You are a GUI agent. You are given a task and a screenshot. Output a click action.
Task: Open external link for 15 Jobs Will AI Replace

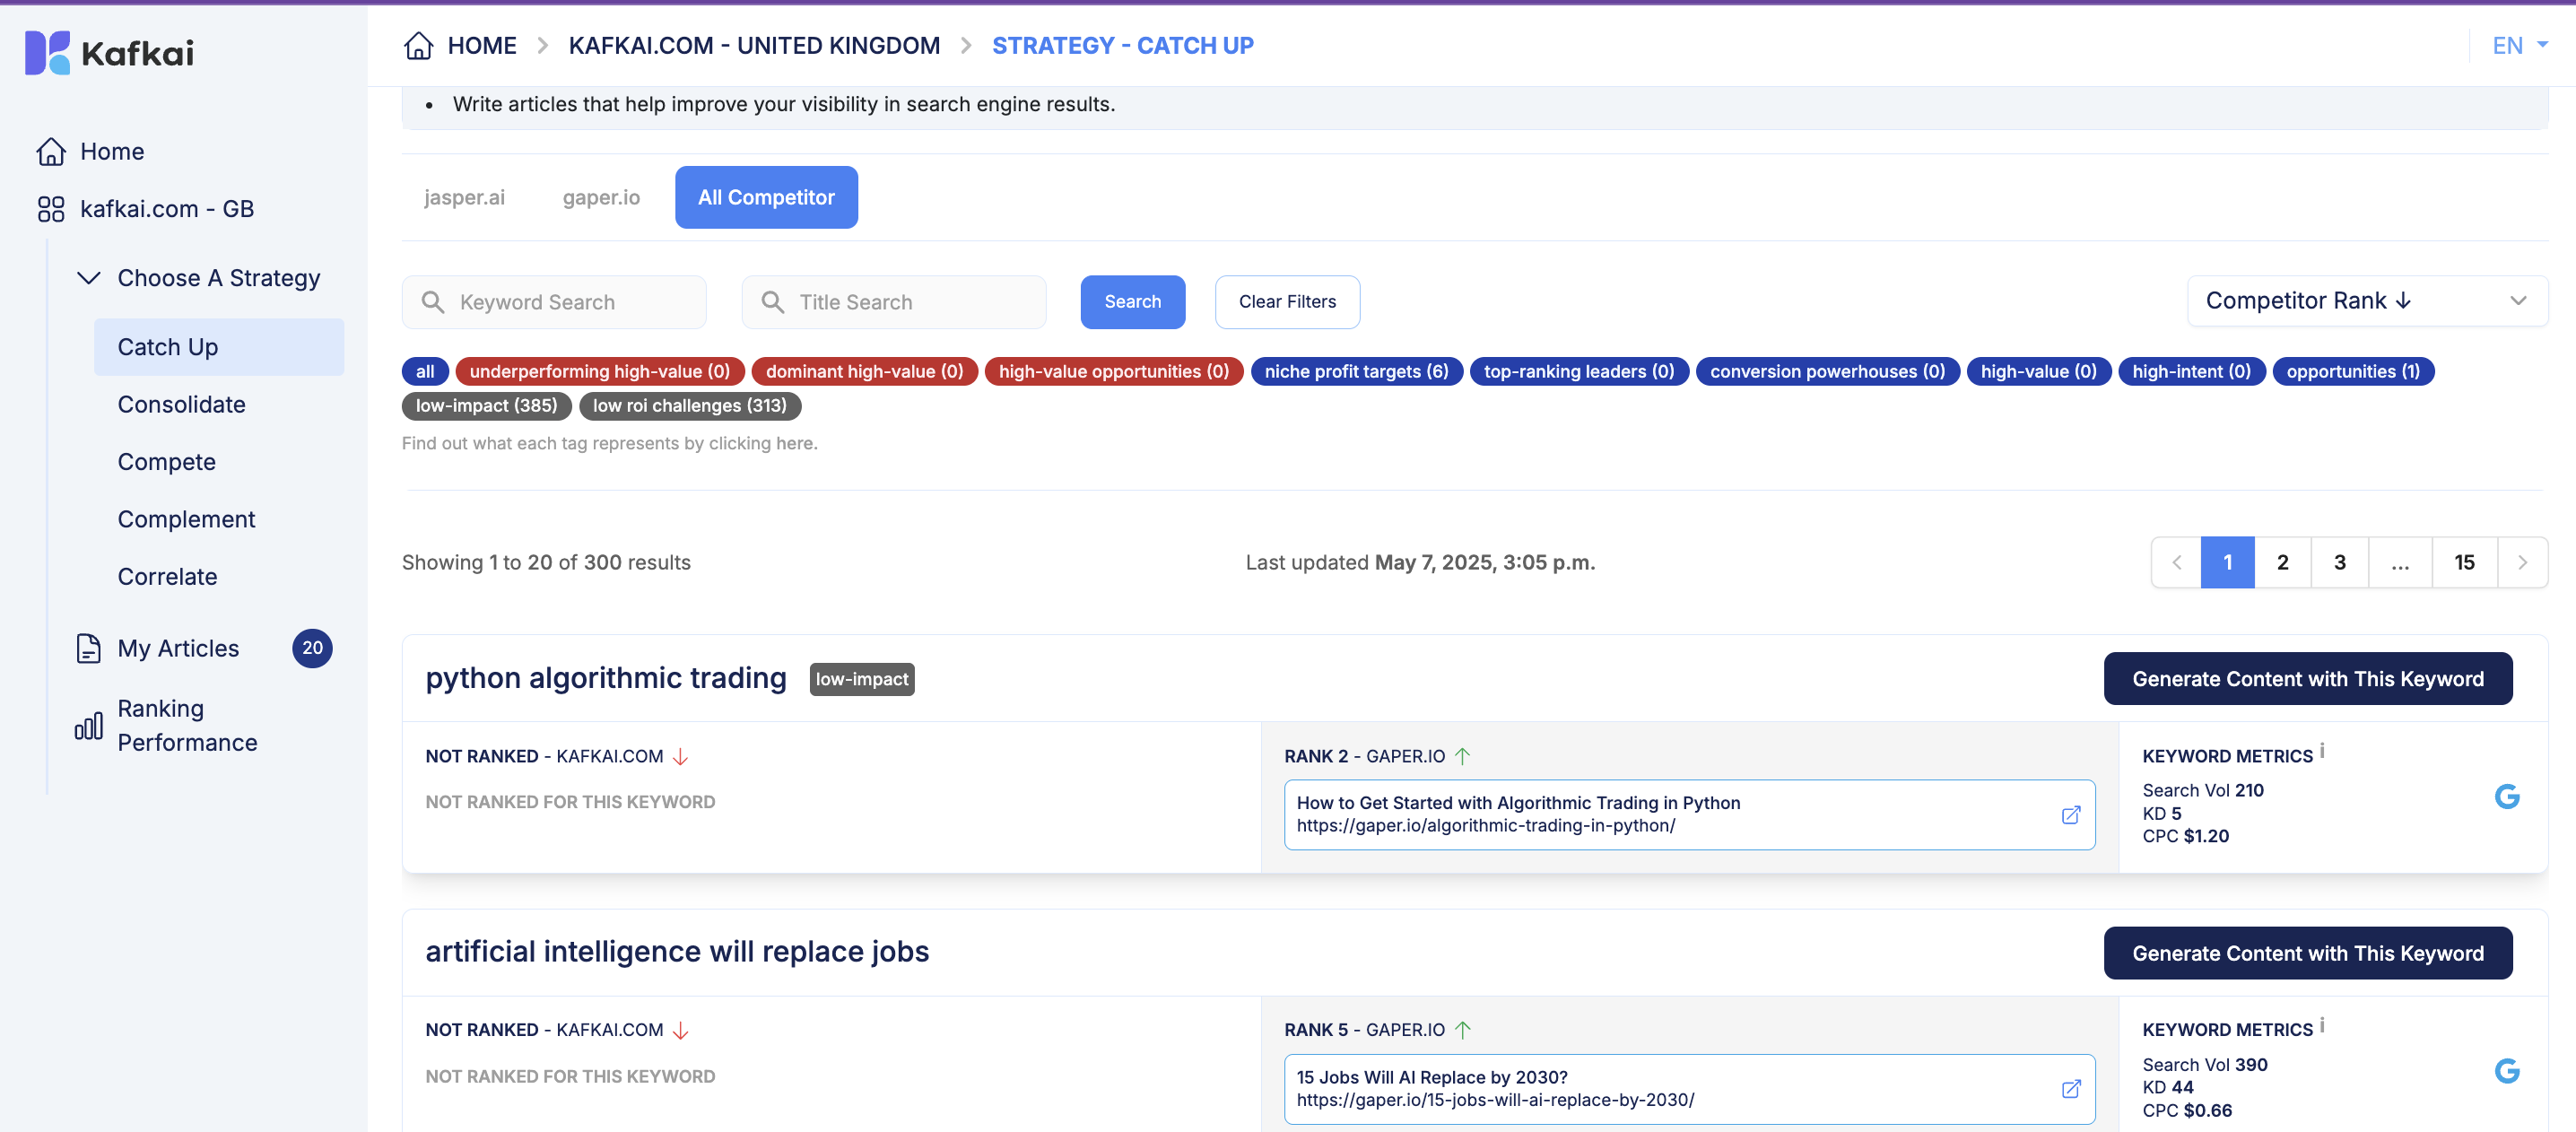[x=2071, y=1088]
